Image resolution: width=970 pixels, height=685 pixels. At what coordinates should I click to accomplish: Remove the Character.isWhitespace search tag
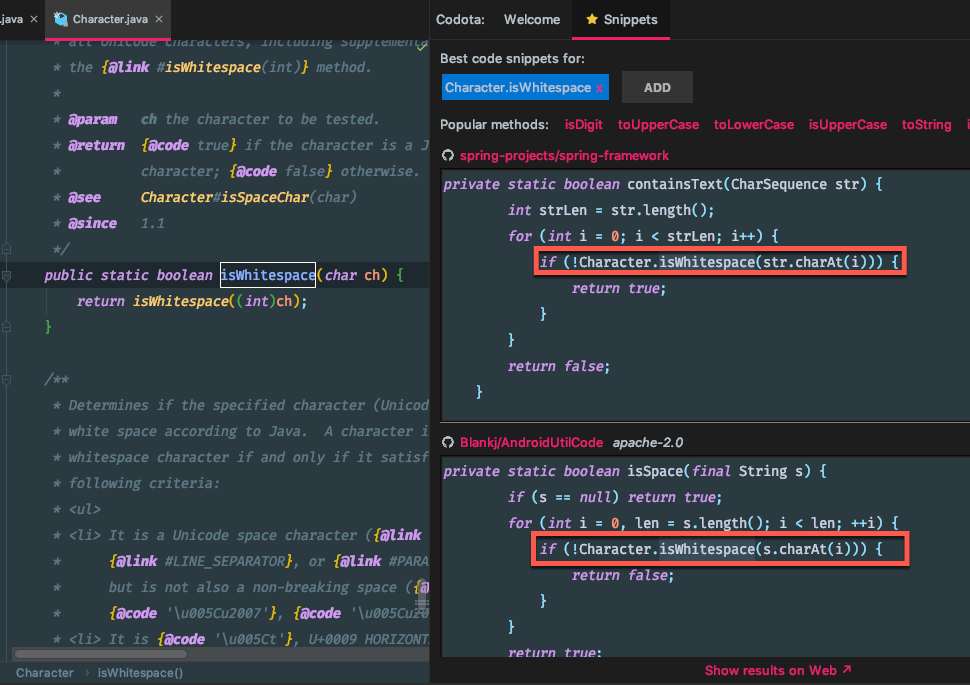coord(599,88)
